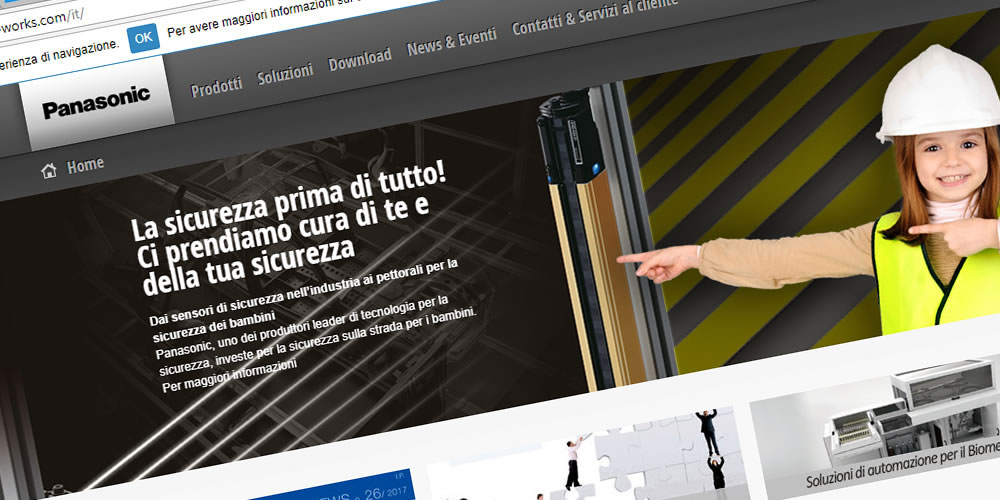Image resolution: width=1000 pixels, height=500 pixels.
Task: Open the Soluzioni menu
Action: pos(285,73)
